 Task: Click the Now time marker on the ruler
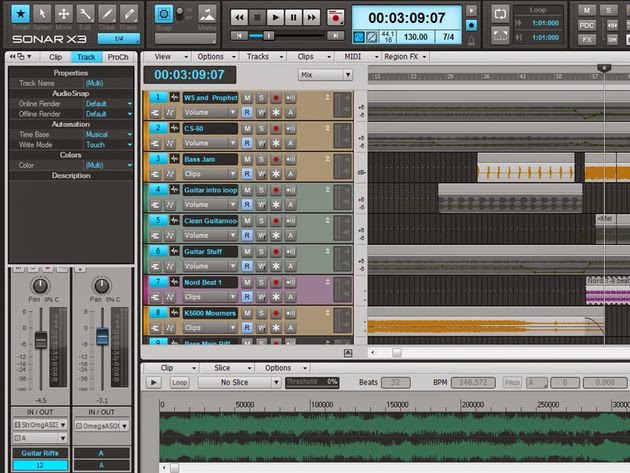[604, 68]
